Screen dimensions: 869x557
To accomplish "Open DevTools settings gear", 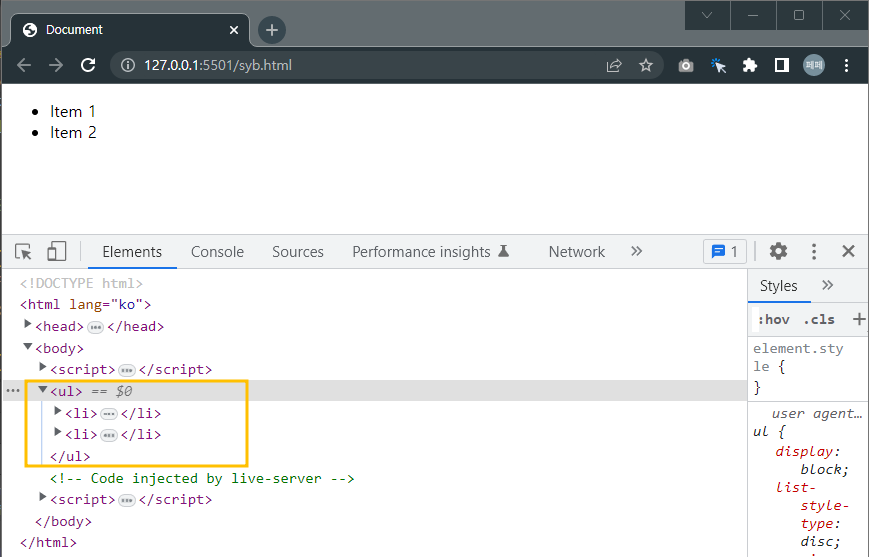I will click(778, 252).
